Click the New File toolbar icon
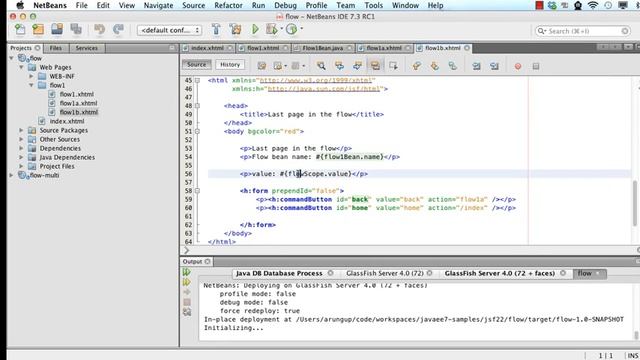This screenshot has height=360, width=640. click(x=20, y=29)
